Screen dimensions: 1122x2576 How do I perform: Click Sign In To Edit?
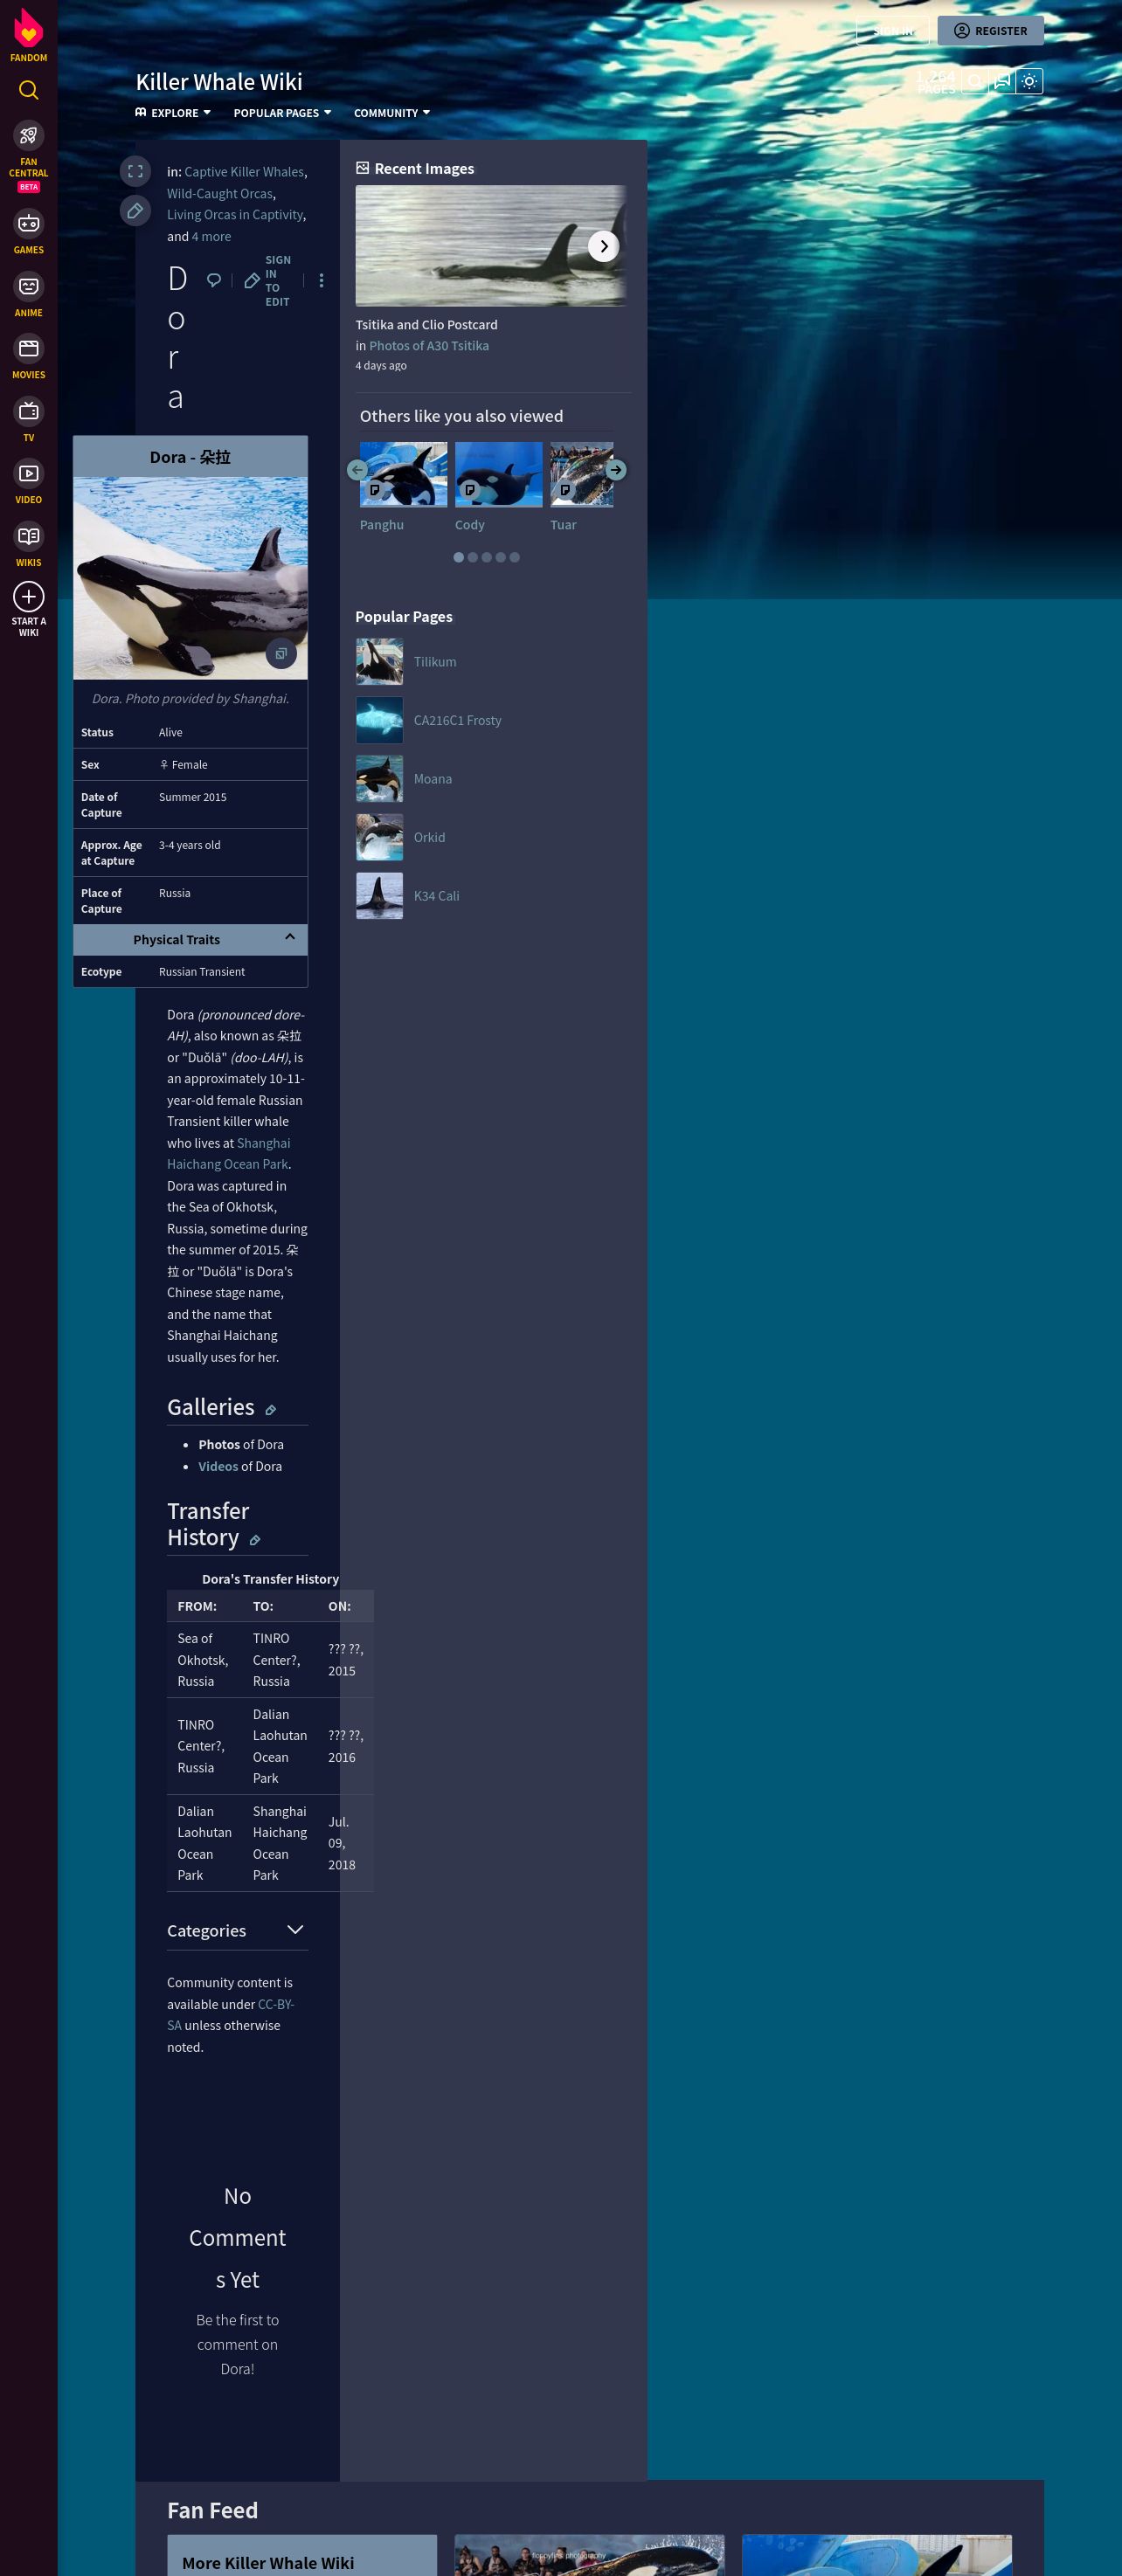pos(268,281)
